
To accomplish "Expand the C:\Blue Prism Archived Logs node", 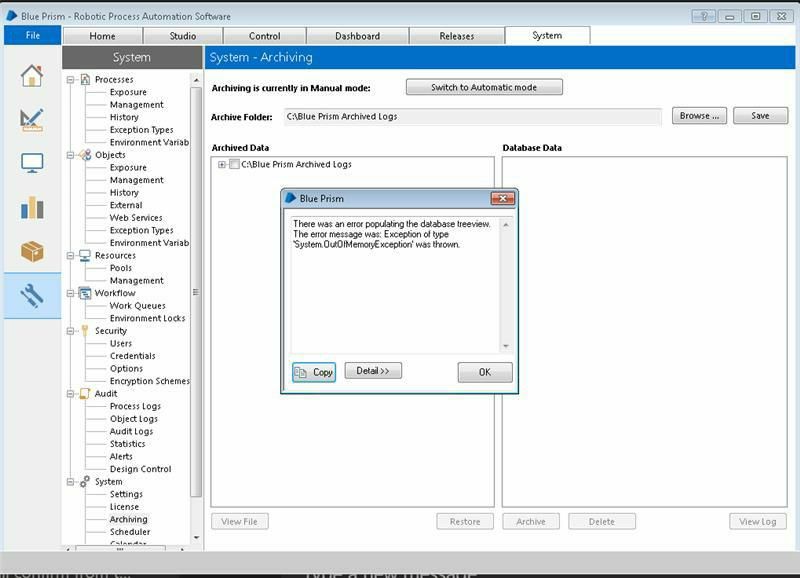I will (221, 165).
